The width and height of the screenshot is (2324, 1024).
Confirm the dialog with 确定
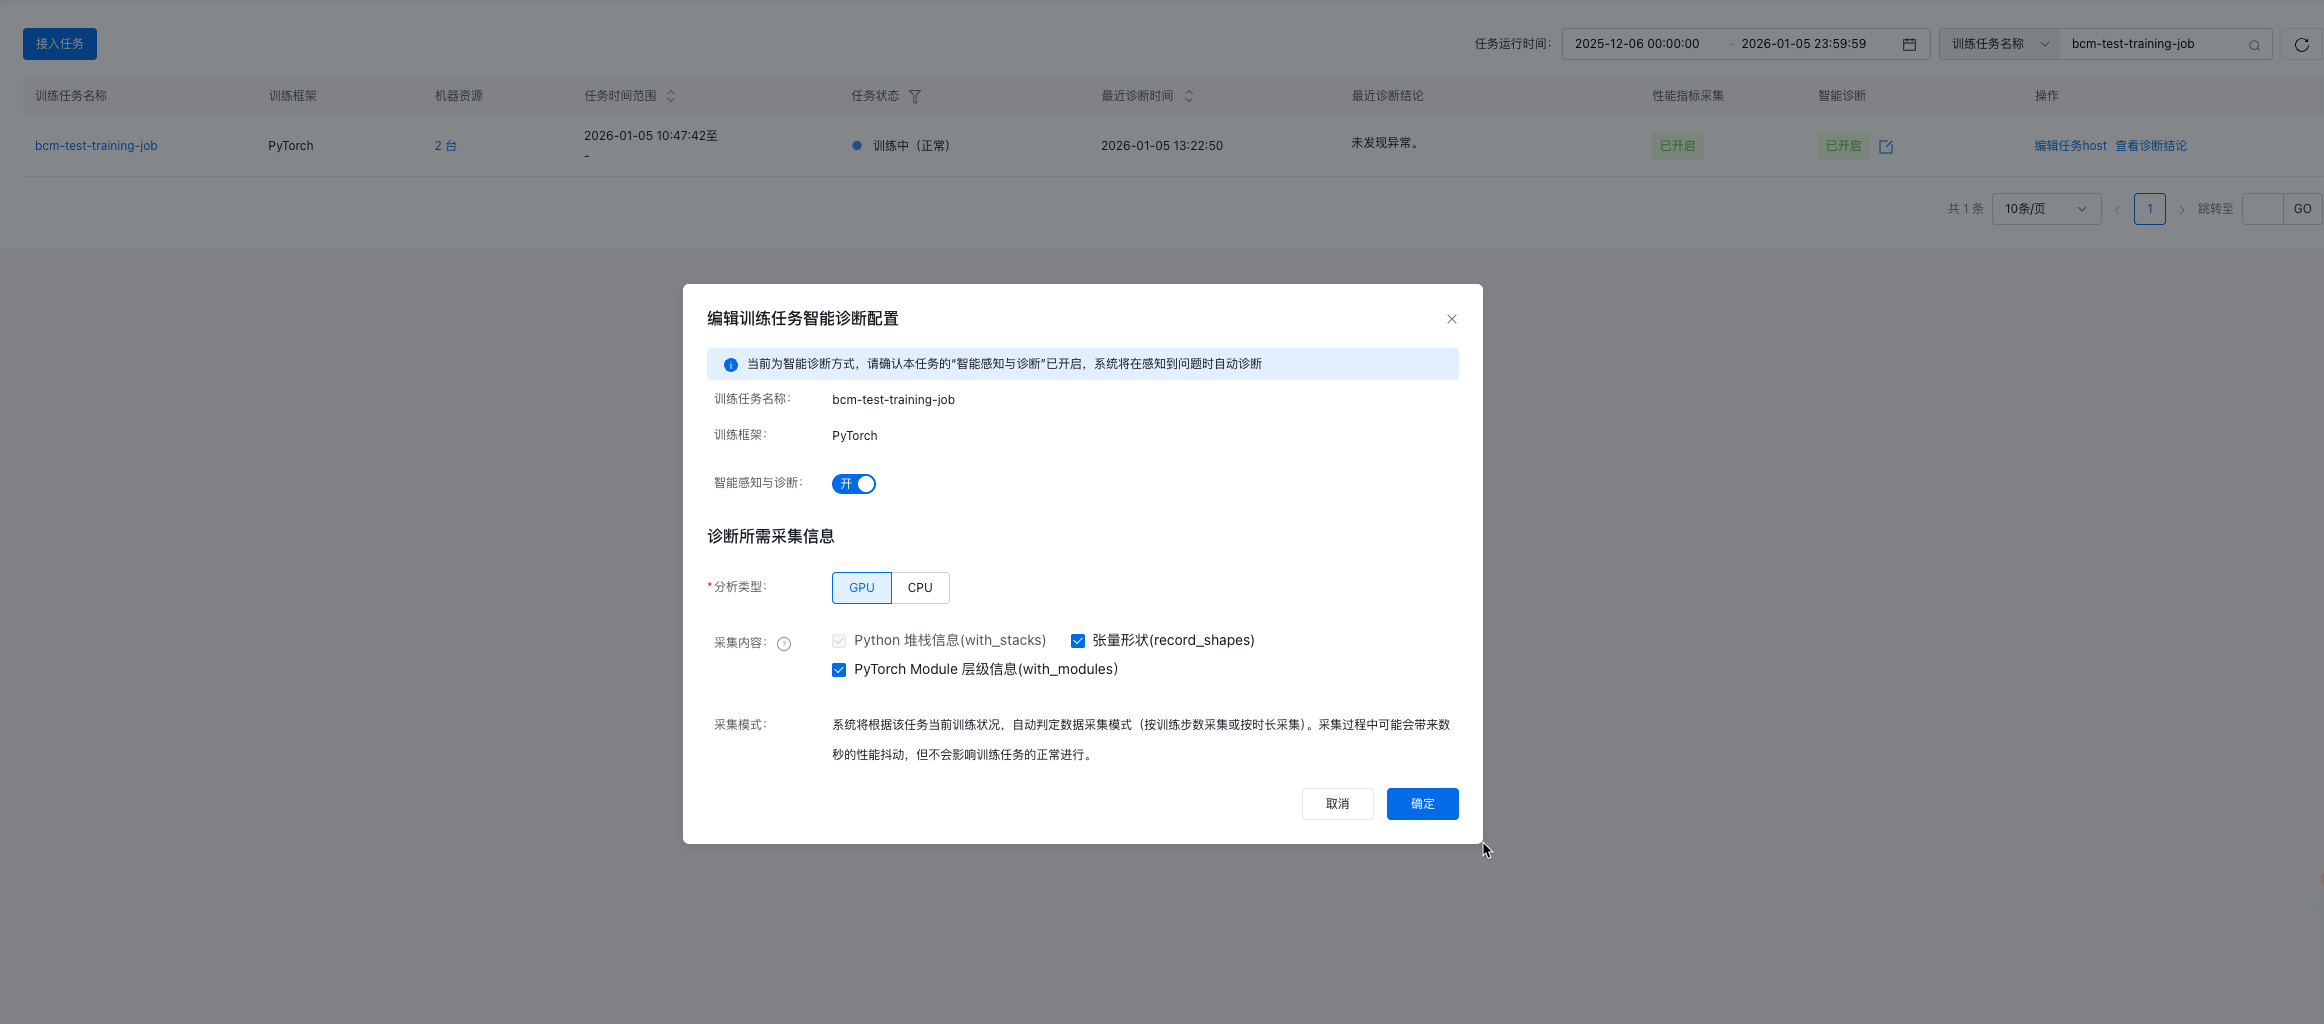[1422, 803]
